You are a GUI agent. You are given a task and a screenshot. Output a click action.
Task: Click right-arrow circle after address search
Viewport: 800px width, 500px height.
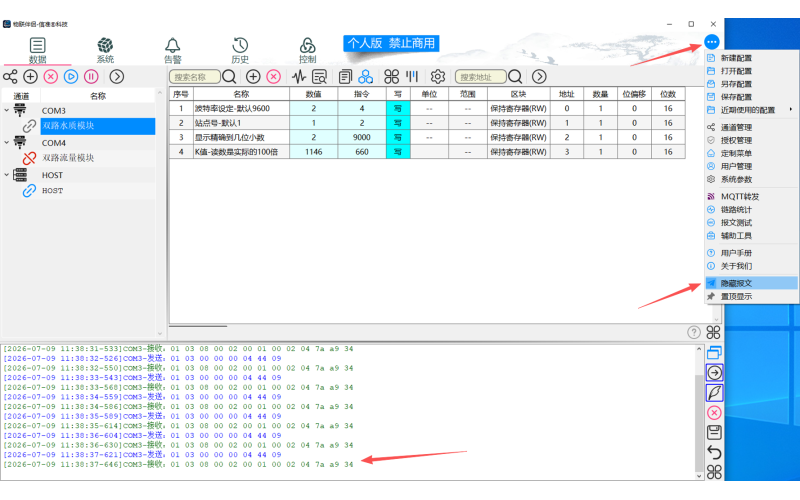[x=539, y=77]
